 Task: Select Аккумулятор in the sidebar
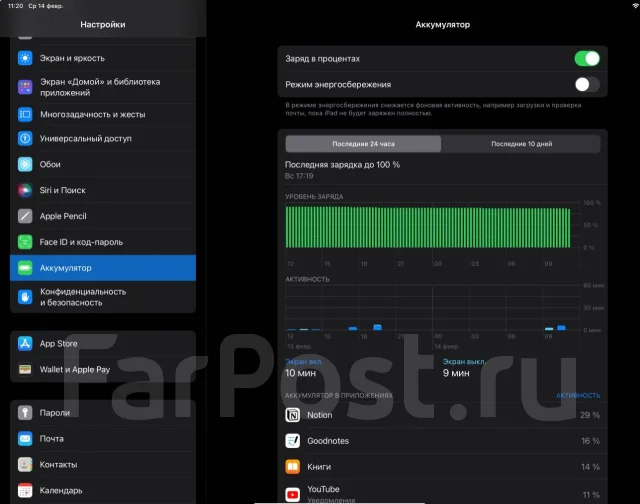pyautogui.click(x=103, y=268)
